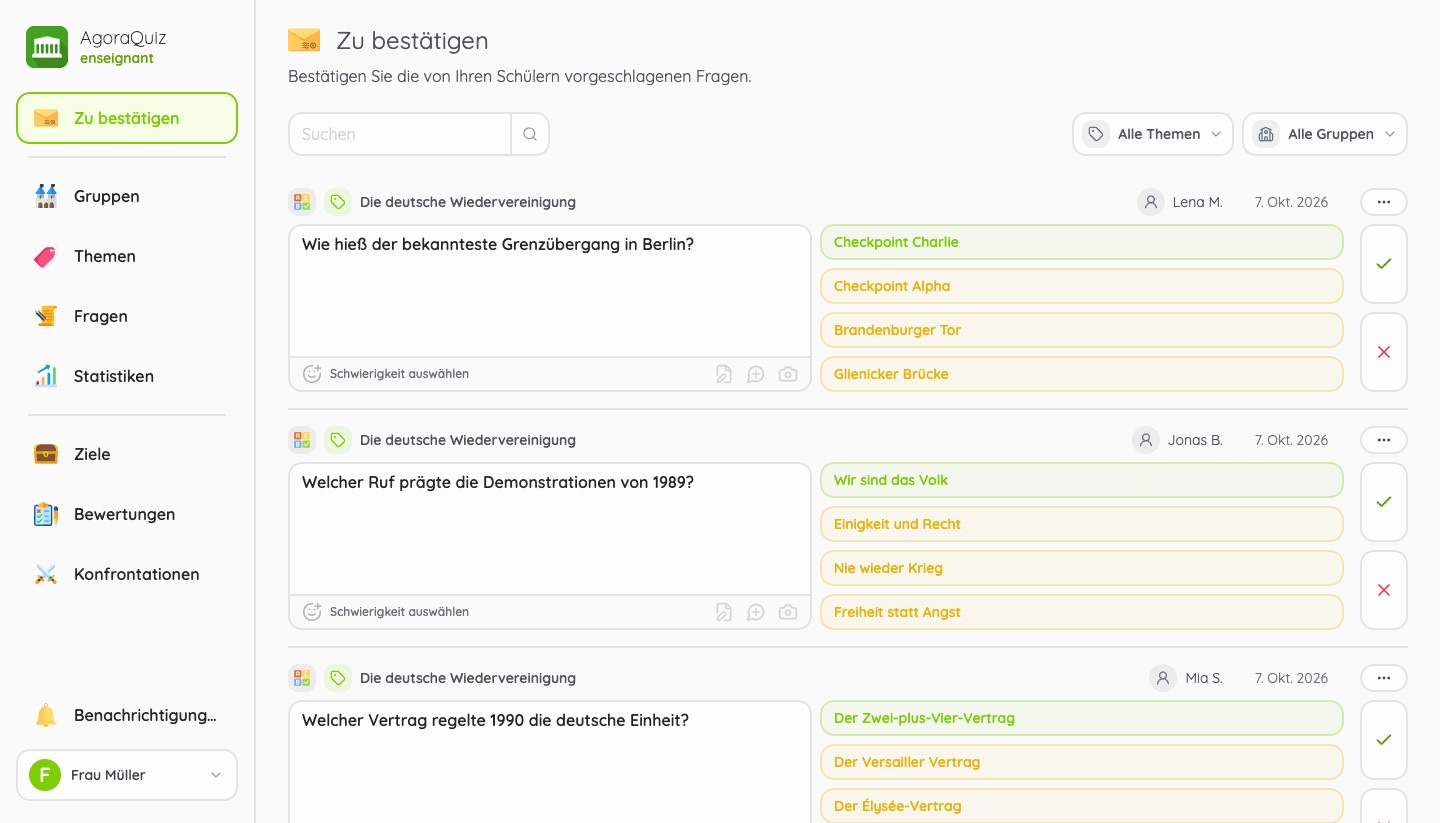The width and height of the screenshot is (1440, 823).
Task: Open the Alle Gruppen filter dropdown
Action: (1325, 134)
